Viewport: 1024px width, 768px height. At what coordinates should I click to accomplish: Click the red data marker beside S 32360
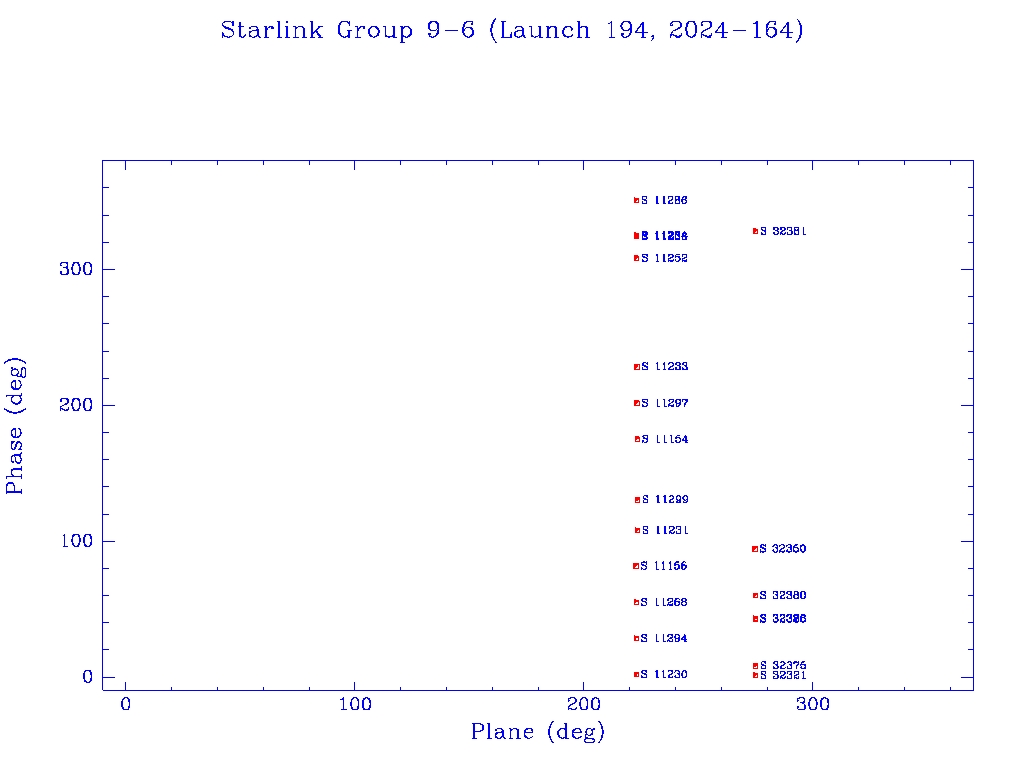(x=755, y=549)
